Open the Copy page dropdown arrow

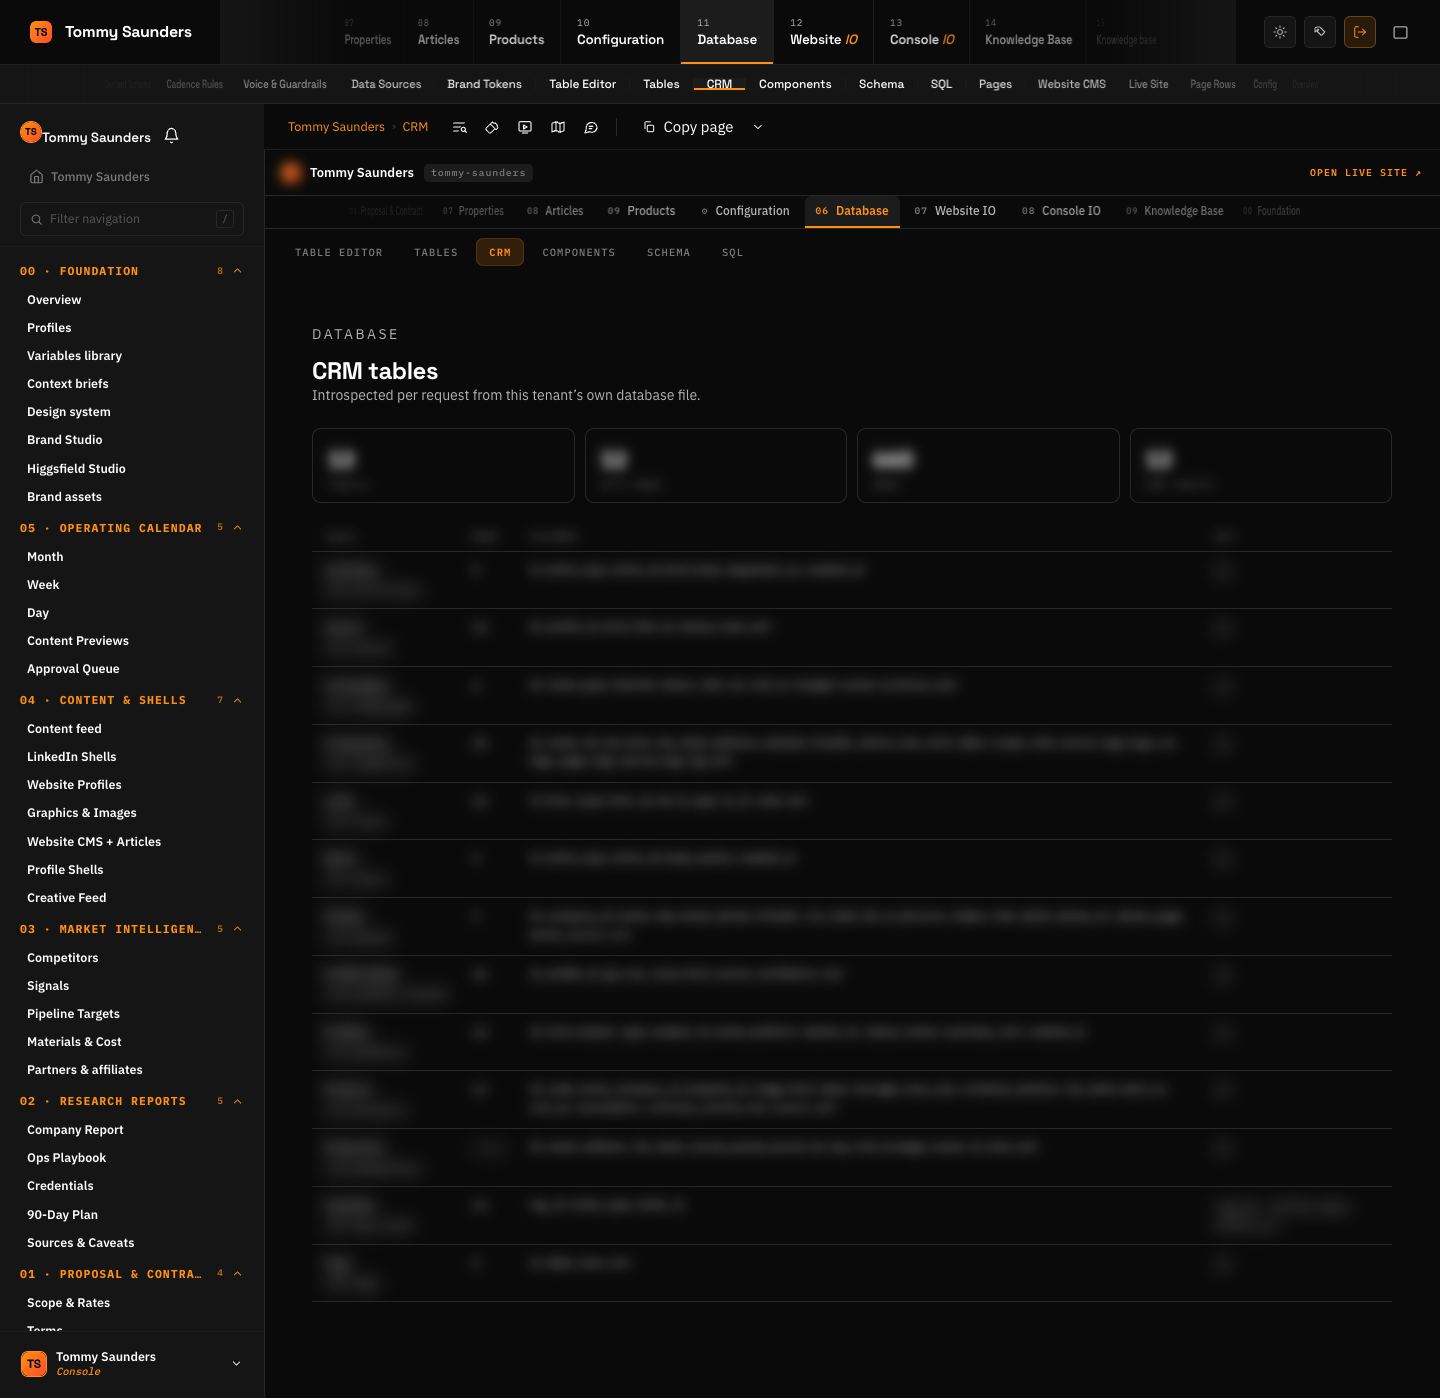[757, 127]
